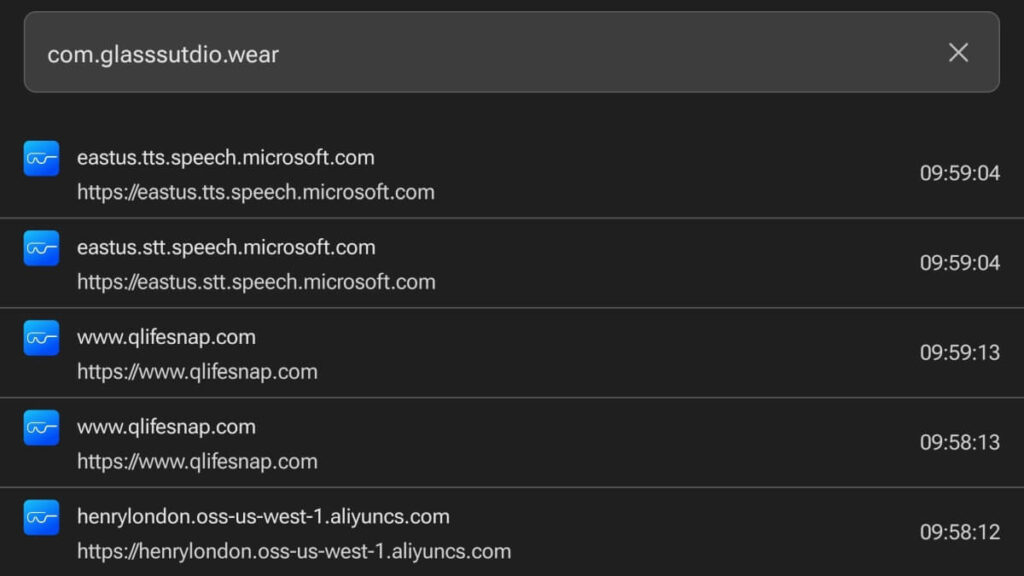1024x576 pixels.
Task: Open the https://eastus.tts.speech.microsoft.com URL
Action: pos(256,192)
